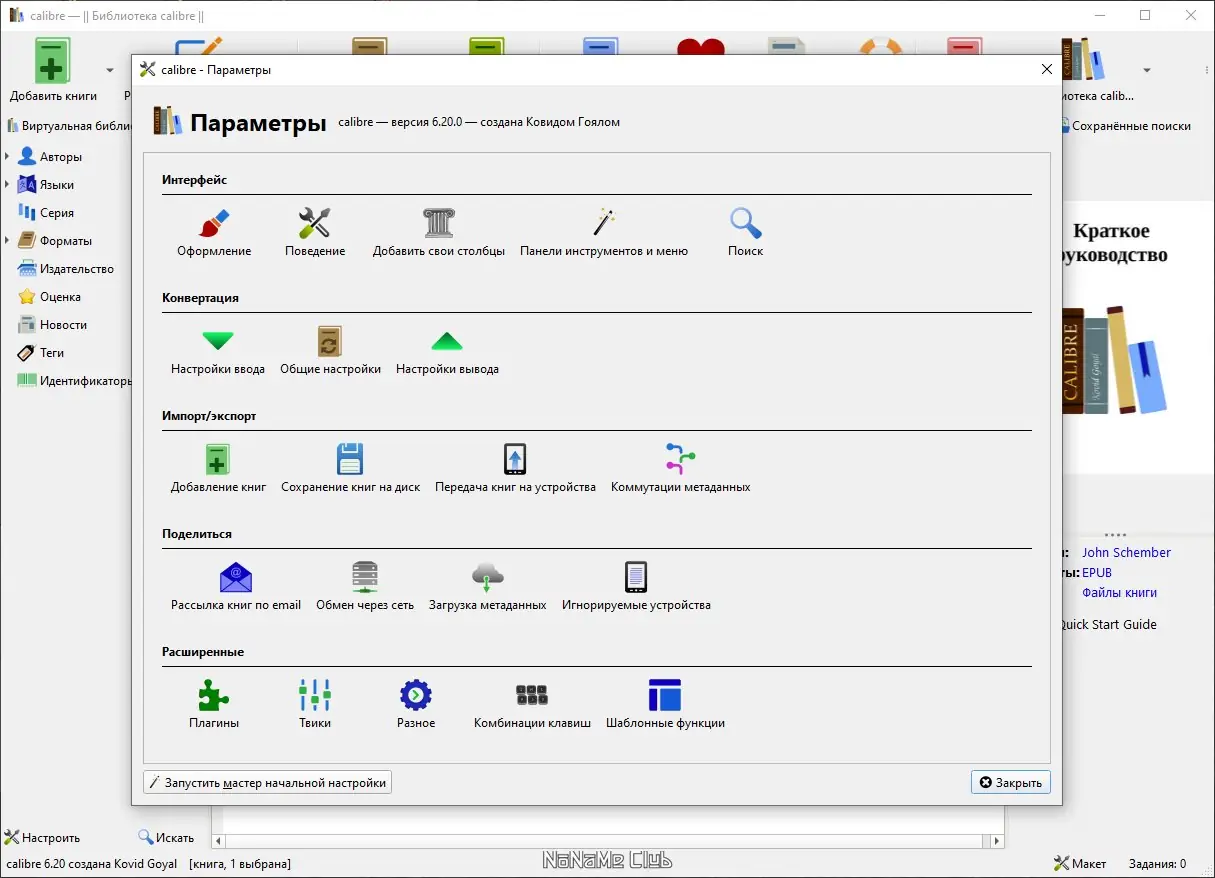Click Добавить книги in main toolbar
This screenshot has width=1215, height=878.
[53, 70]
